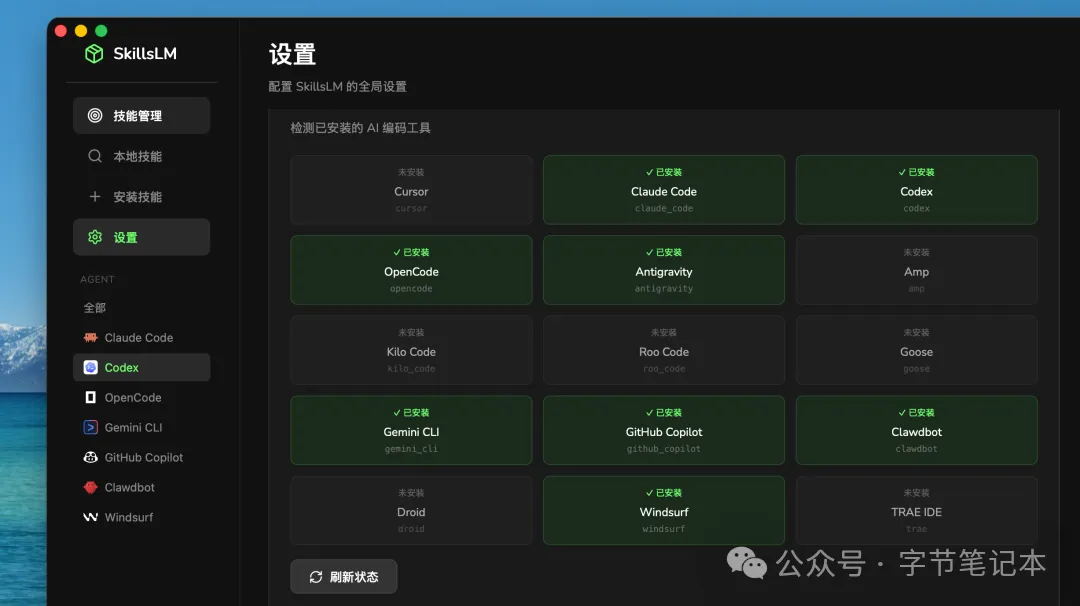This screenshot has width=1080, height=606.
Task: Click the Gemini CLI agent icon in sidebar
Action: point(90,427)
